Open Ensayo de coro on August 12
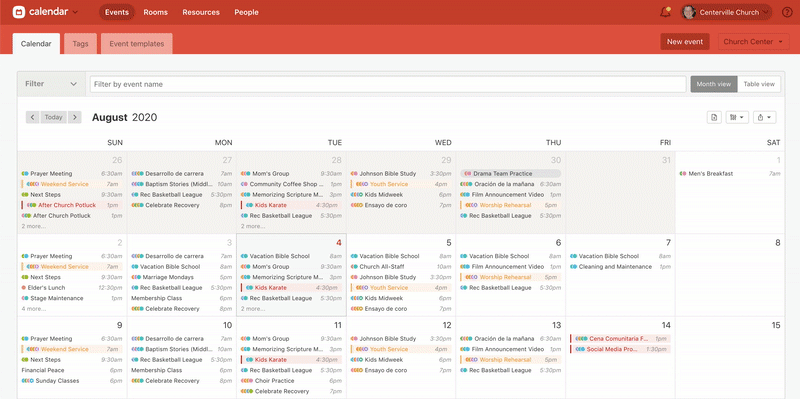This screenshot has width=800, height=399. tap(401, 370)
